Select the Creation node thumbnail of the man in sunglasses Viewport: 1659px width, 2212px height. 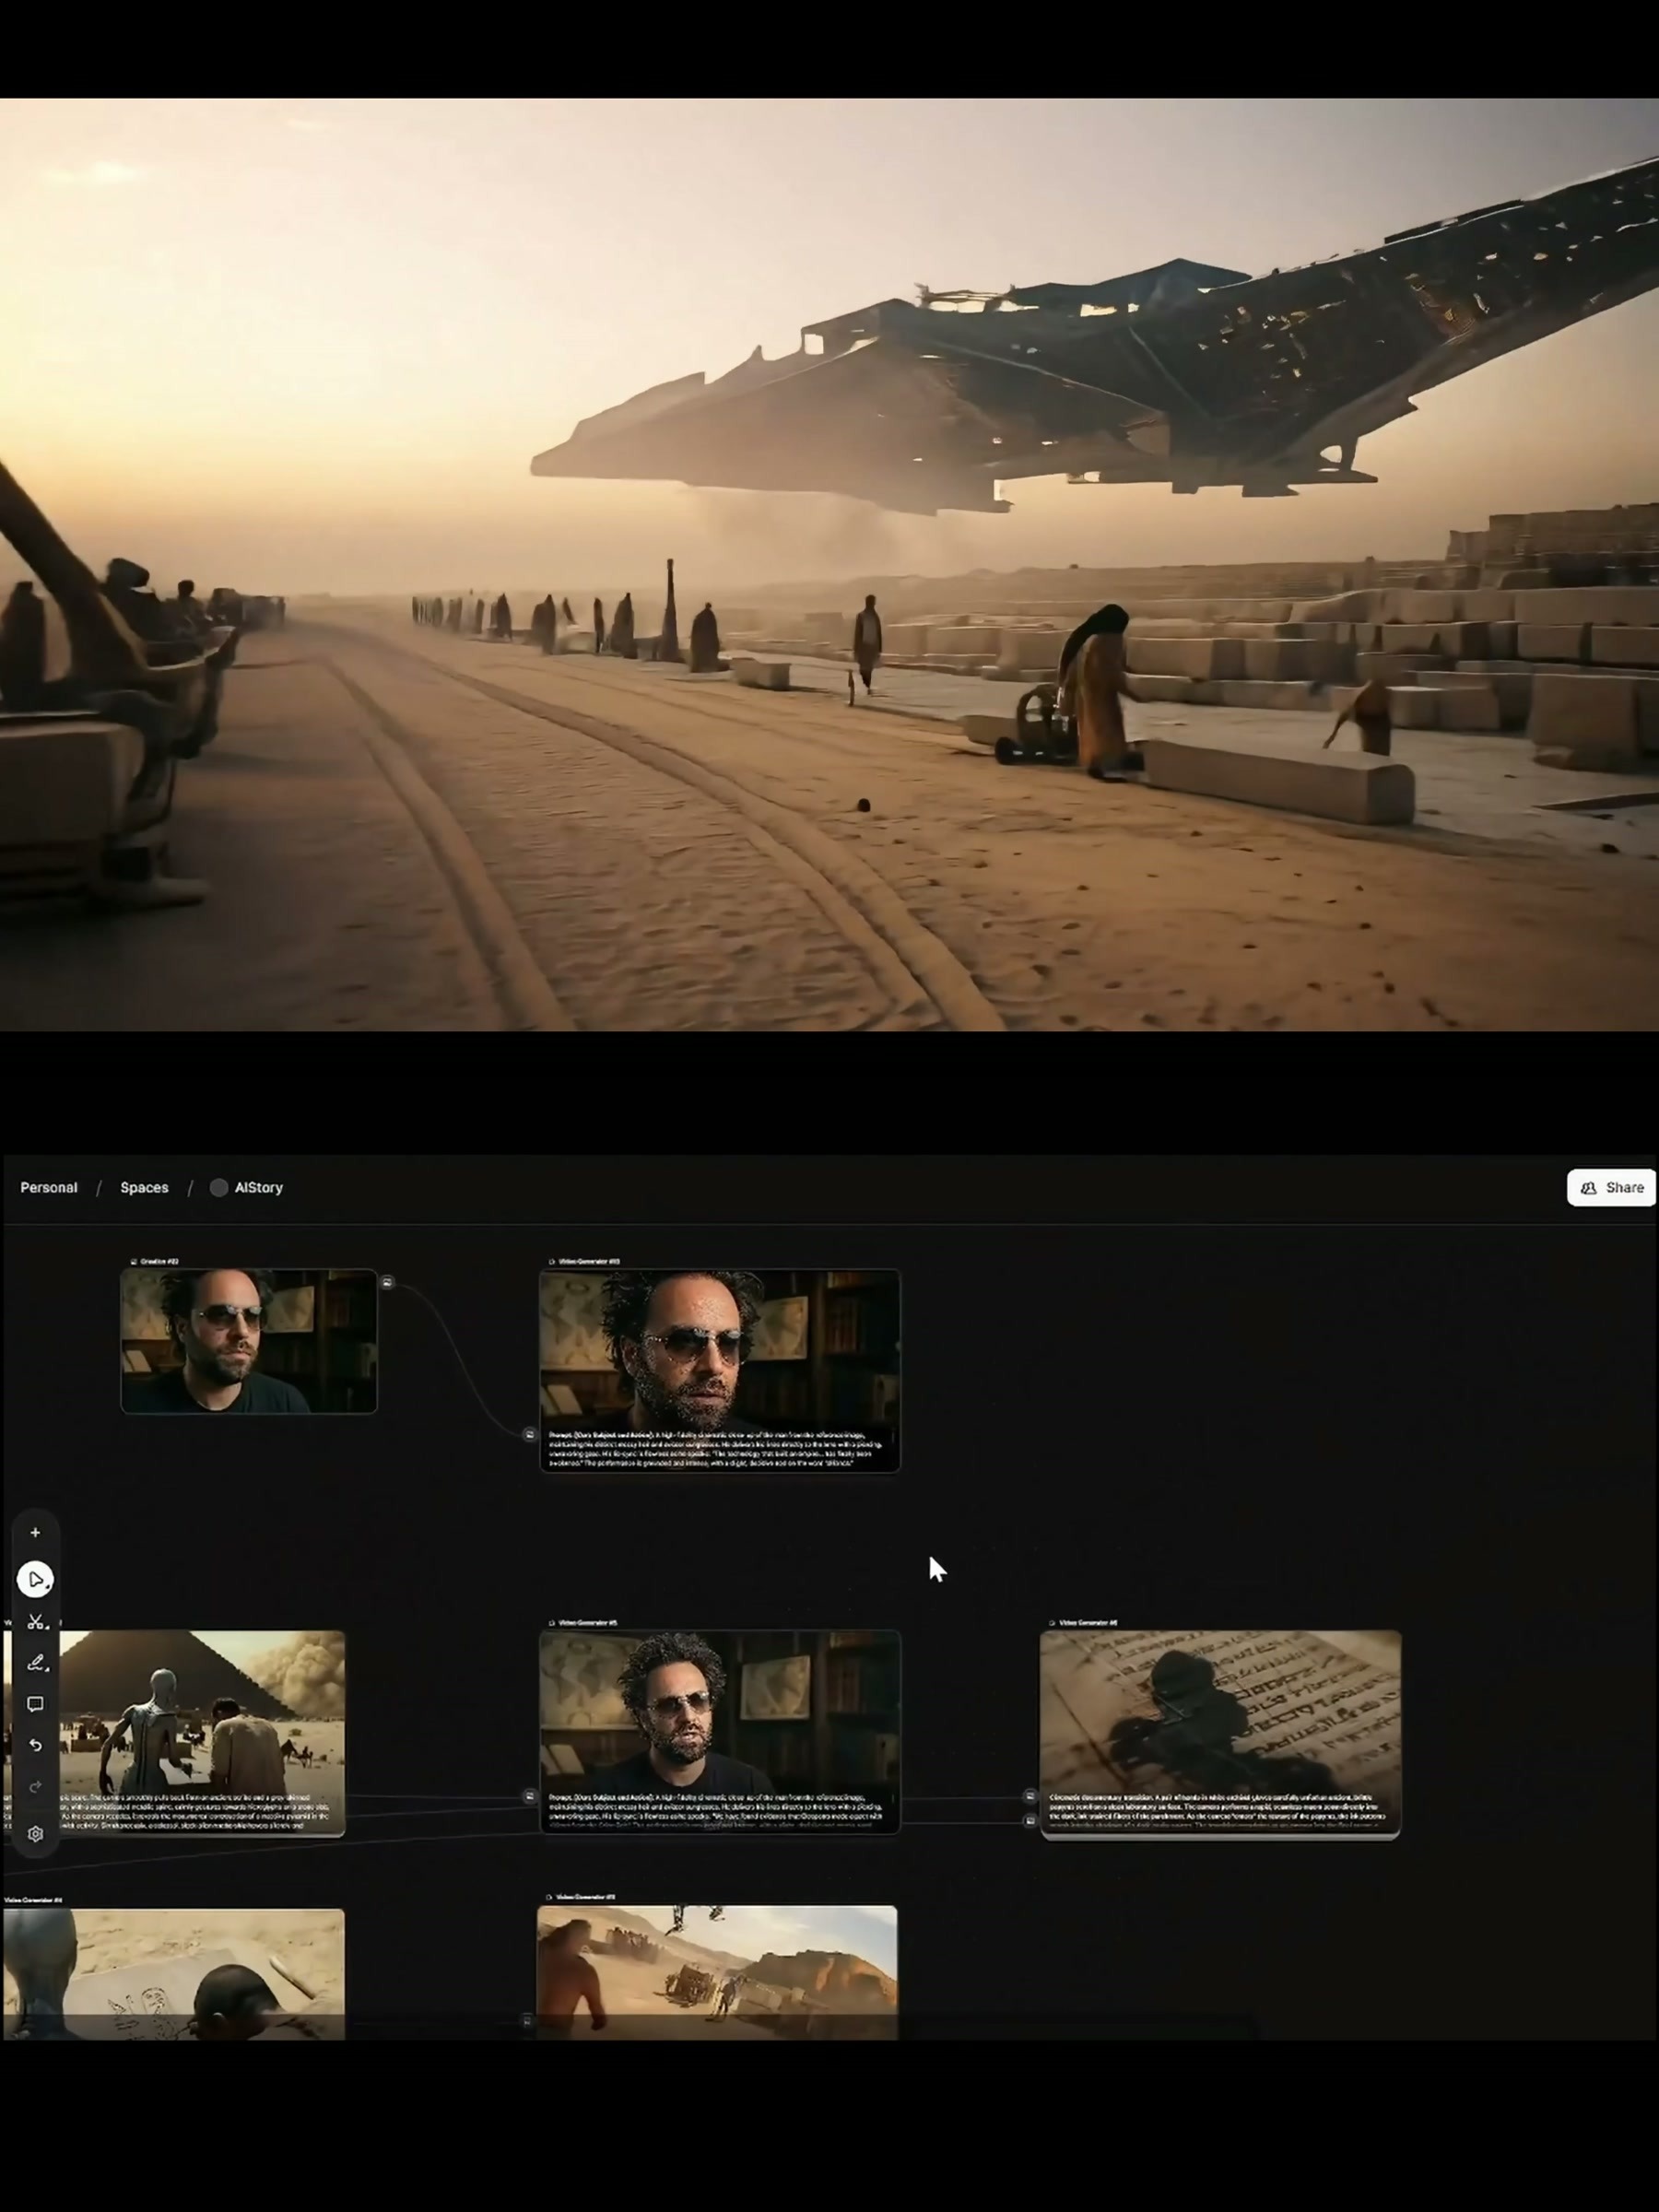[249, 1341]
